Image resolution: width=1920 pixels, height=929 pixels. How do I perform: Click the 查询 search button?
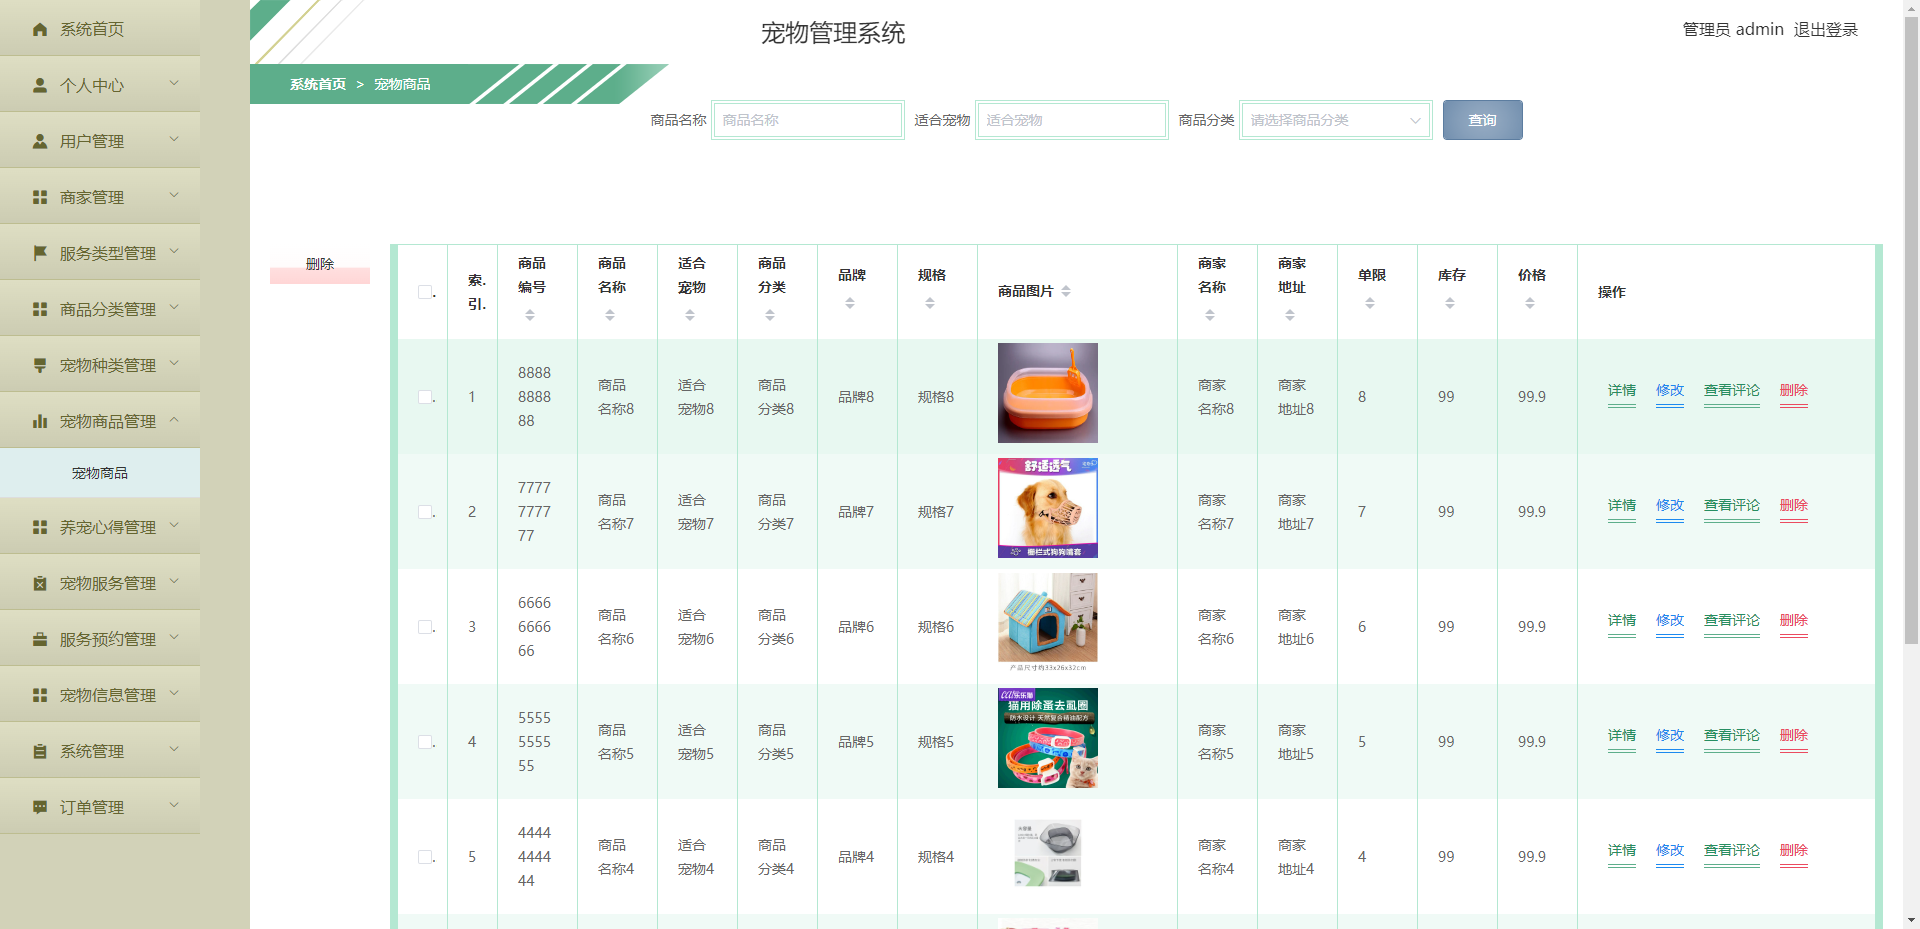1482,120
